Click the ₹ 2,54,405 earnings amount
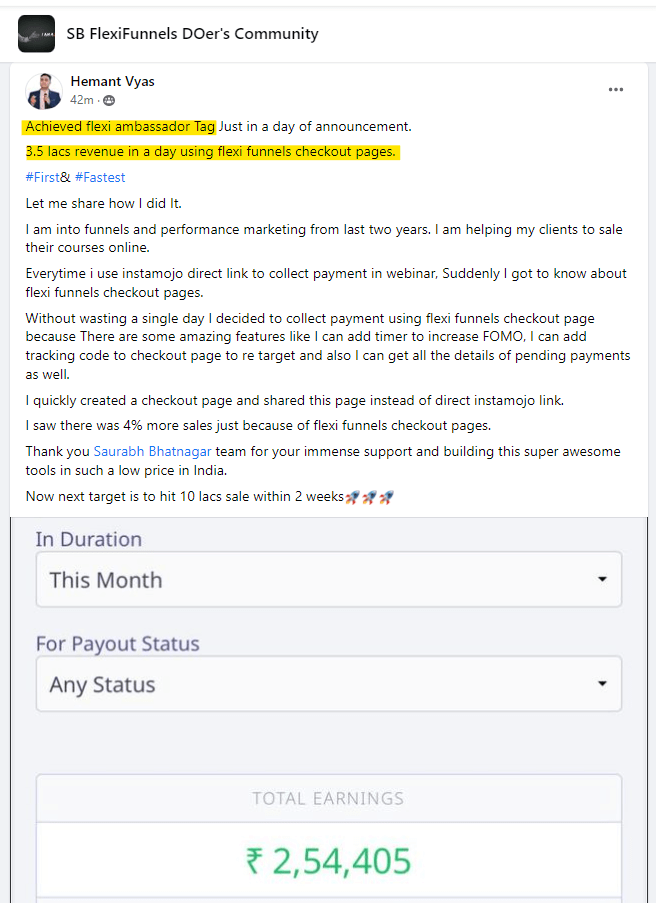 point(328,862)
